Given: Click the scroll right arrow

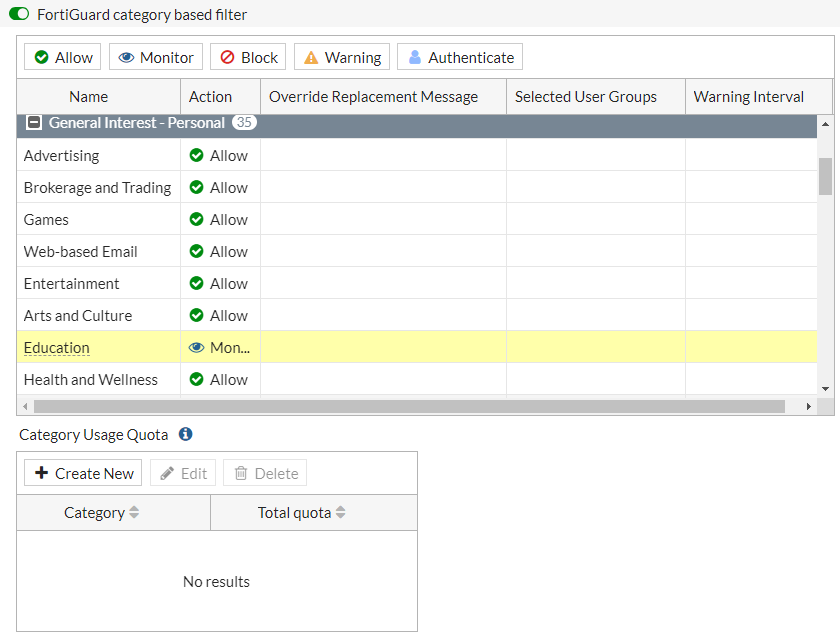Looking at the screenshot, I should click(808, 407).
